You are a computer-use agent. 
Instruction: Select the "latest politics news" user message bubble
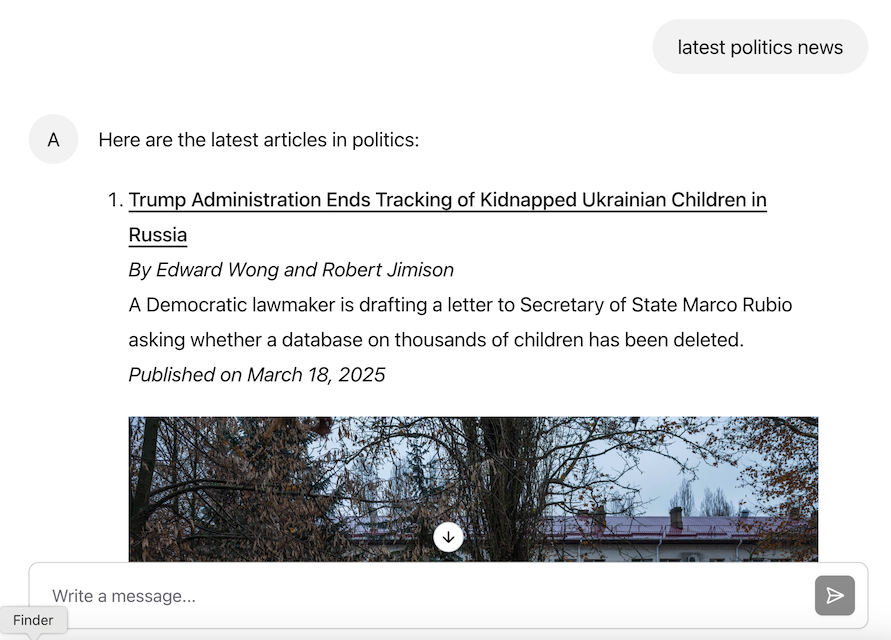(x=760, y=46)
